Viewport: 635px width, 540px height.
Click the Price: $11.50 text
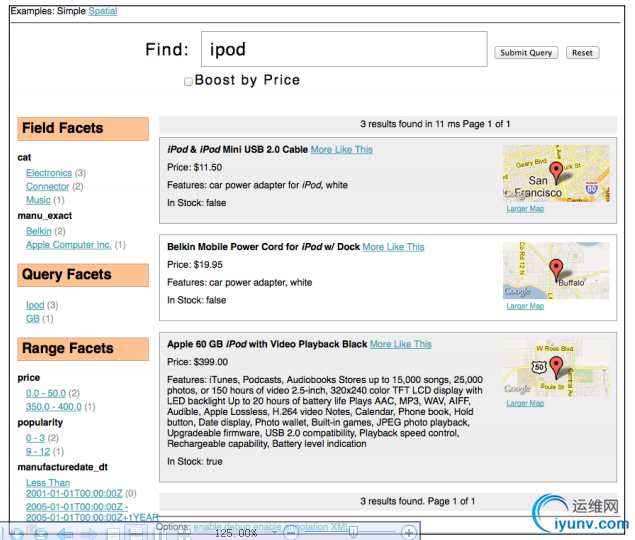point(195,167)
